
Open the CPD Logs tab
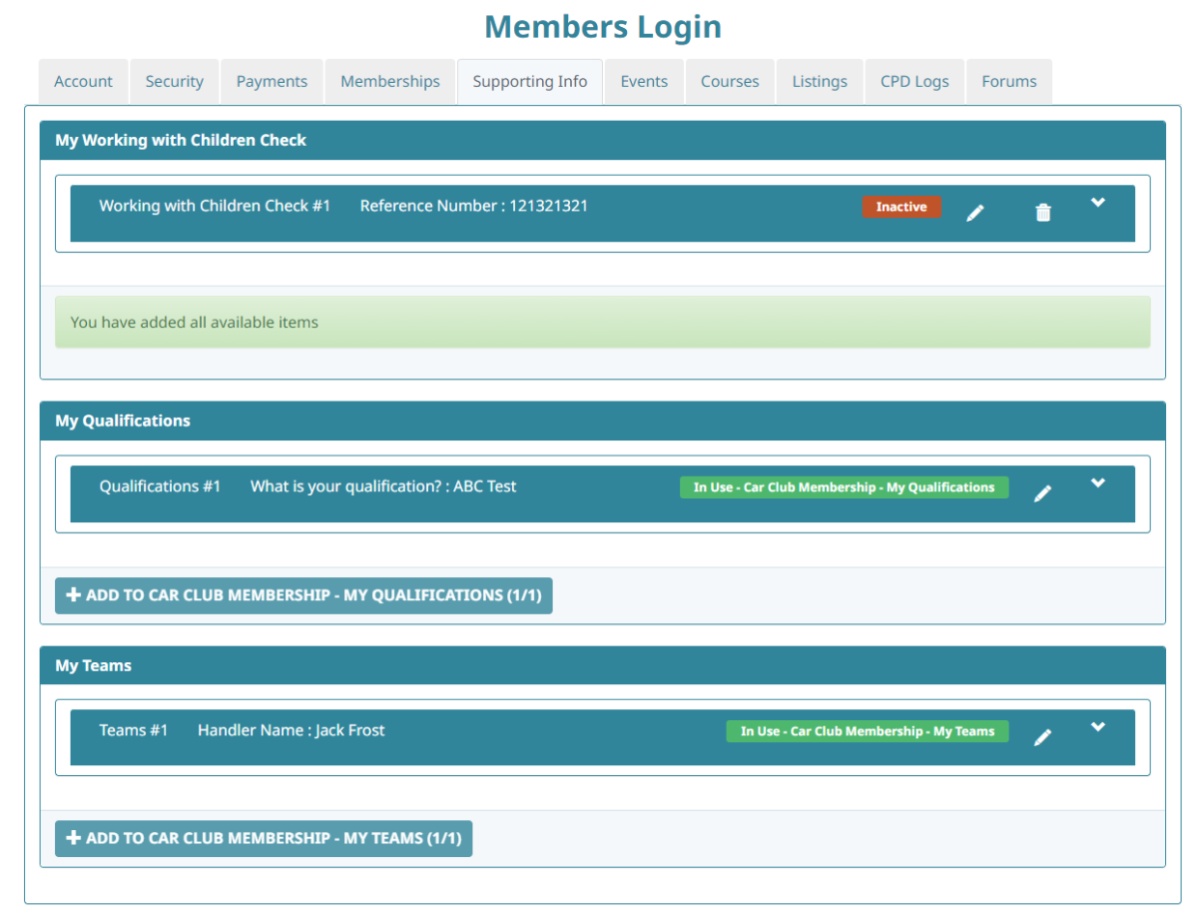click(x=913, y=81)
